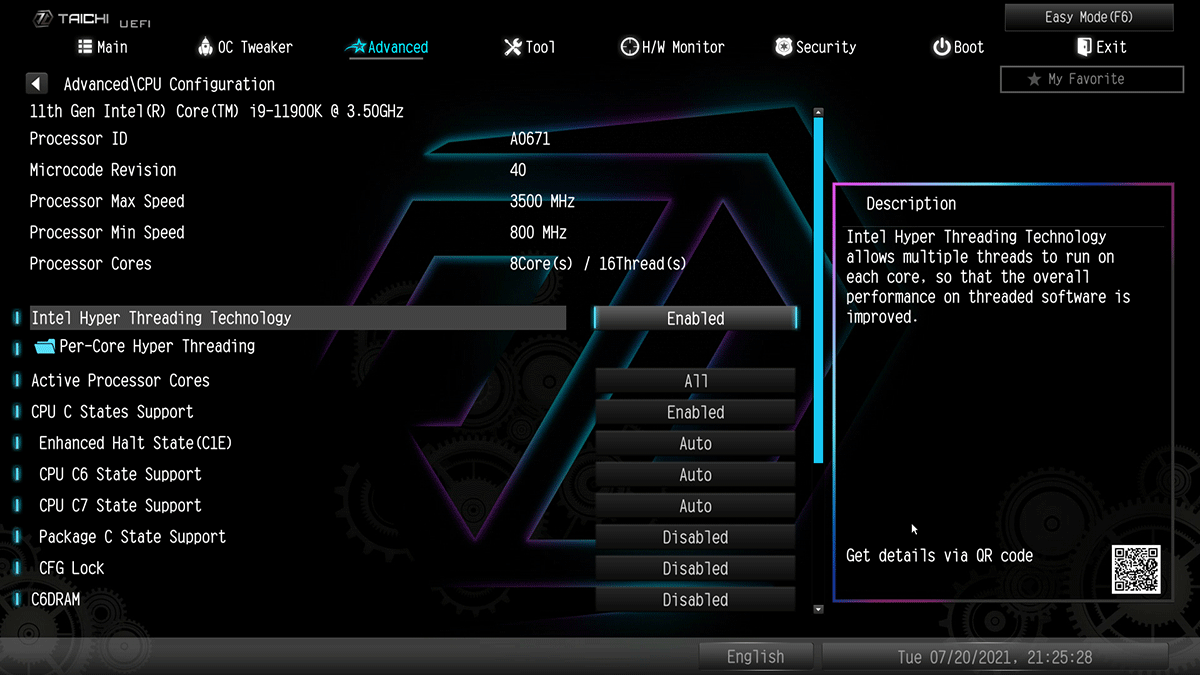Click the QR code image
The width and height of the screenshot is (1200, 675).
(x=1136, y=569)
